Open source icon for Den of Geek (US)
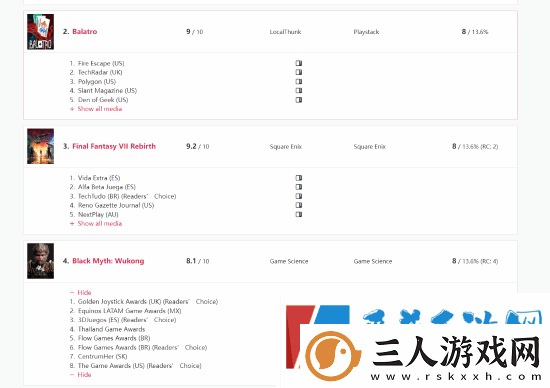 click(x=299, y=100)
